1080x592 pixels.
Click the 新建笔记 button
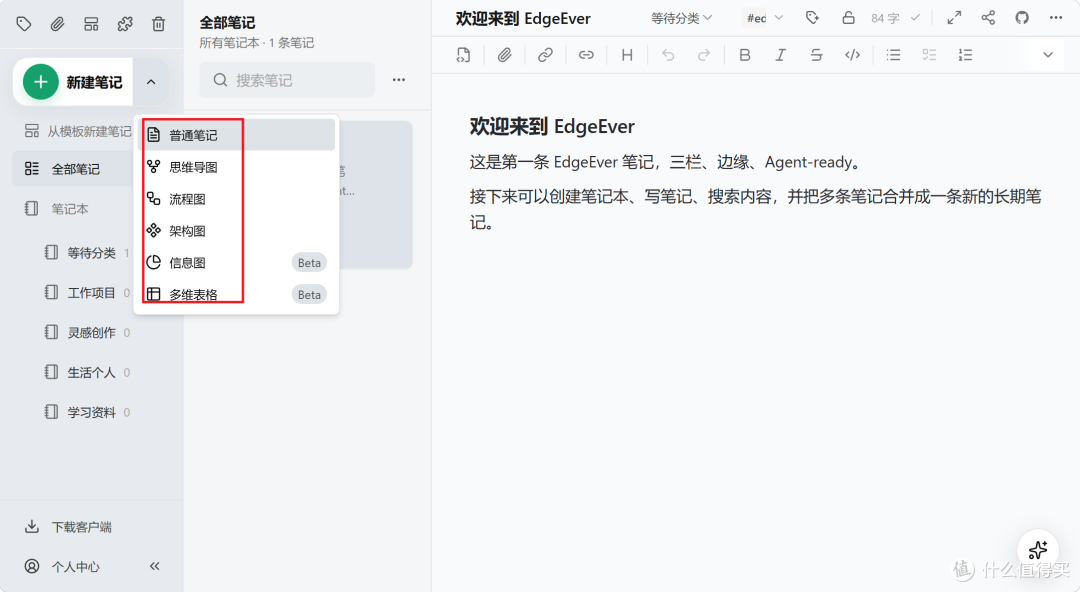point(73,82)
